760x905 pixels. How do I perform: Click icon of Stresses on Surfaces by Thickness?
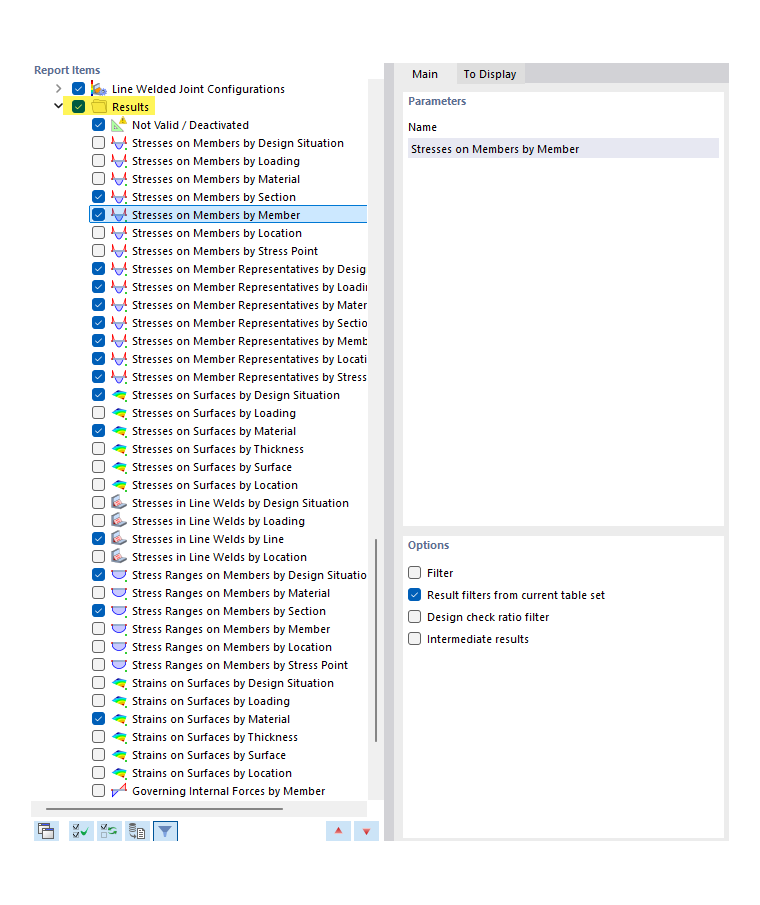click(119, 449)
